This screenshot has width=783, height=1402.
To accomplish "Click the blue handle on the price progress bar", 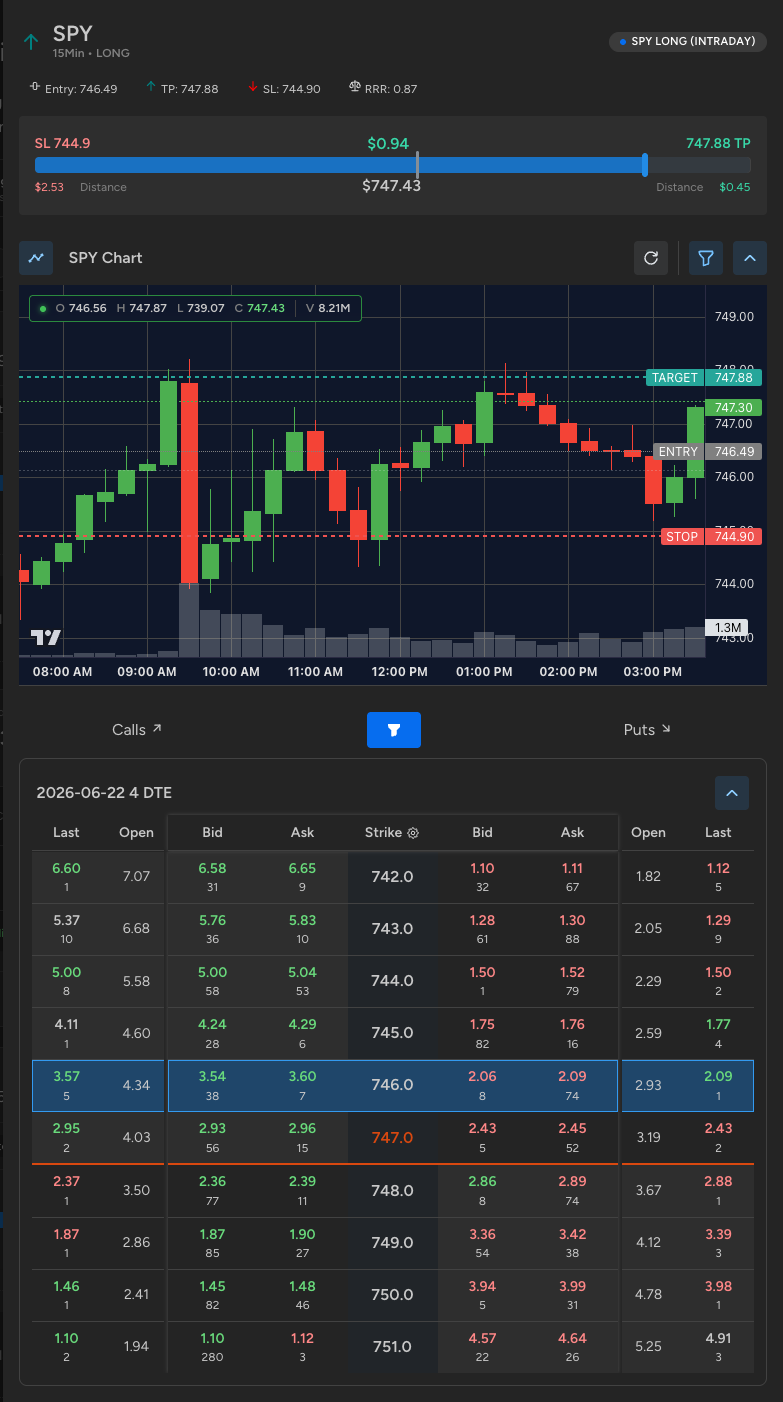I will click(645, 165).
